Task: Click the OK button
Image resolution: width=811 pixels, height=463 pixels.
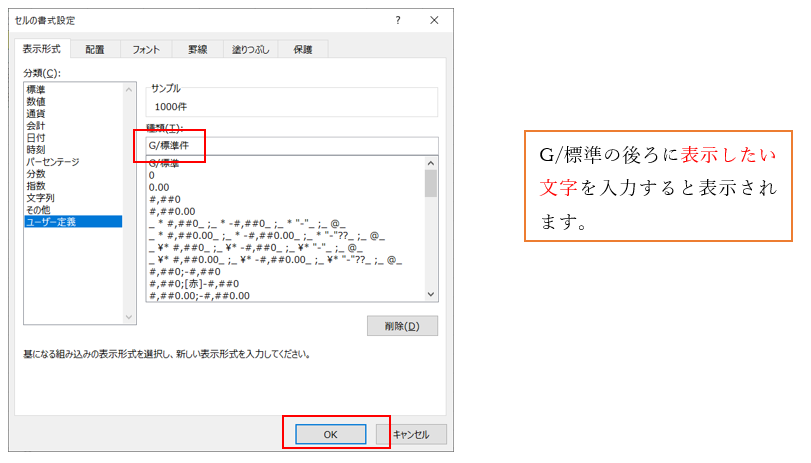Action: (331, 434)
